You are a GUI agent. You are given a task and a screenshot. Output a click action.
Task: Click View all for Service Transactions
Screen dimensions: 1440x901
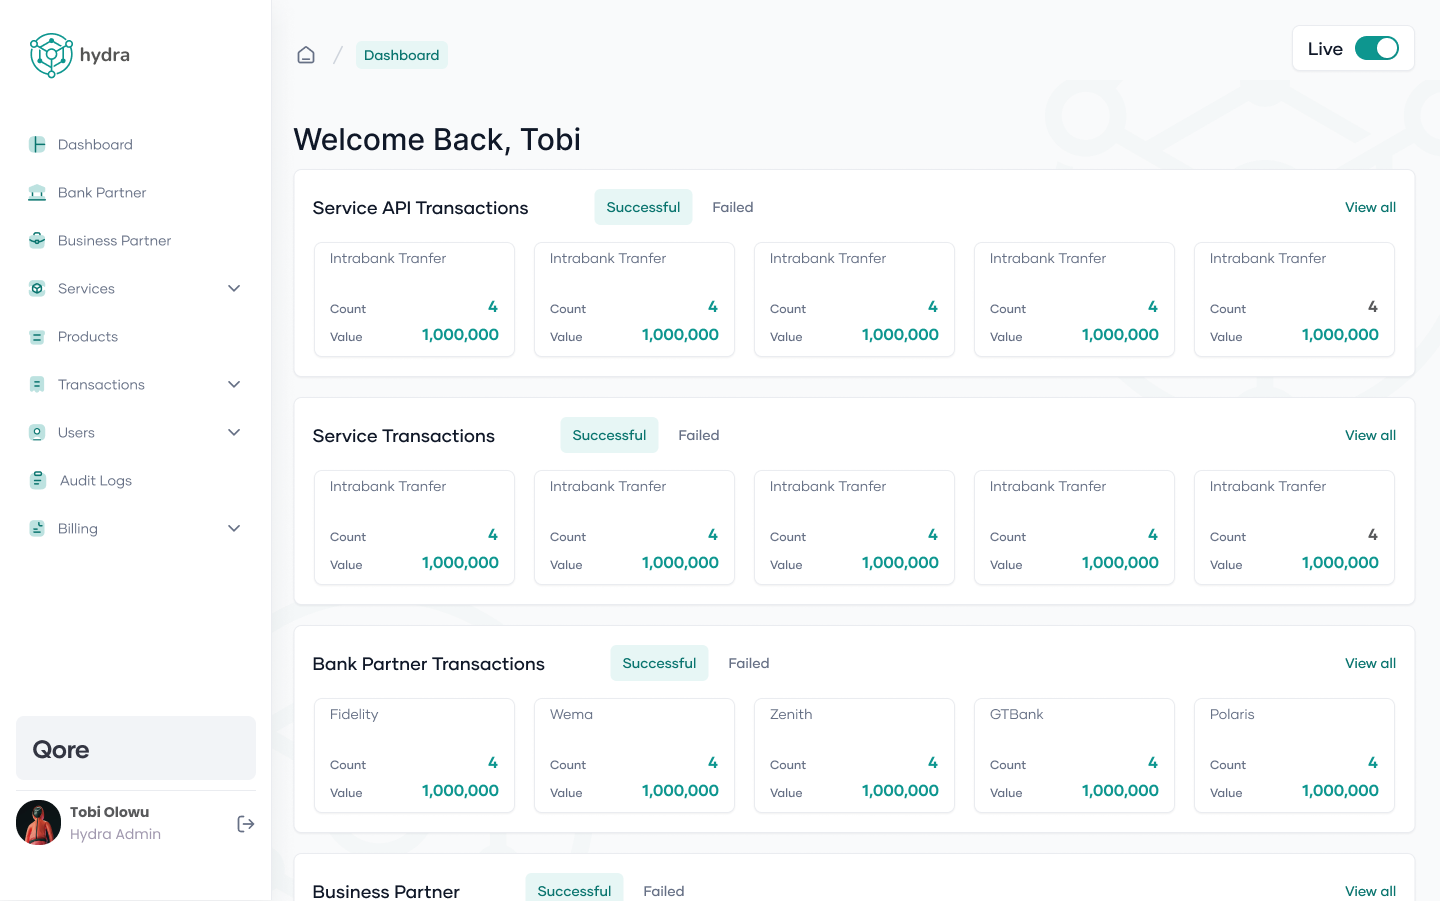[x=1370, y=435]
